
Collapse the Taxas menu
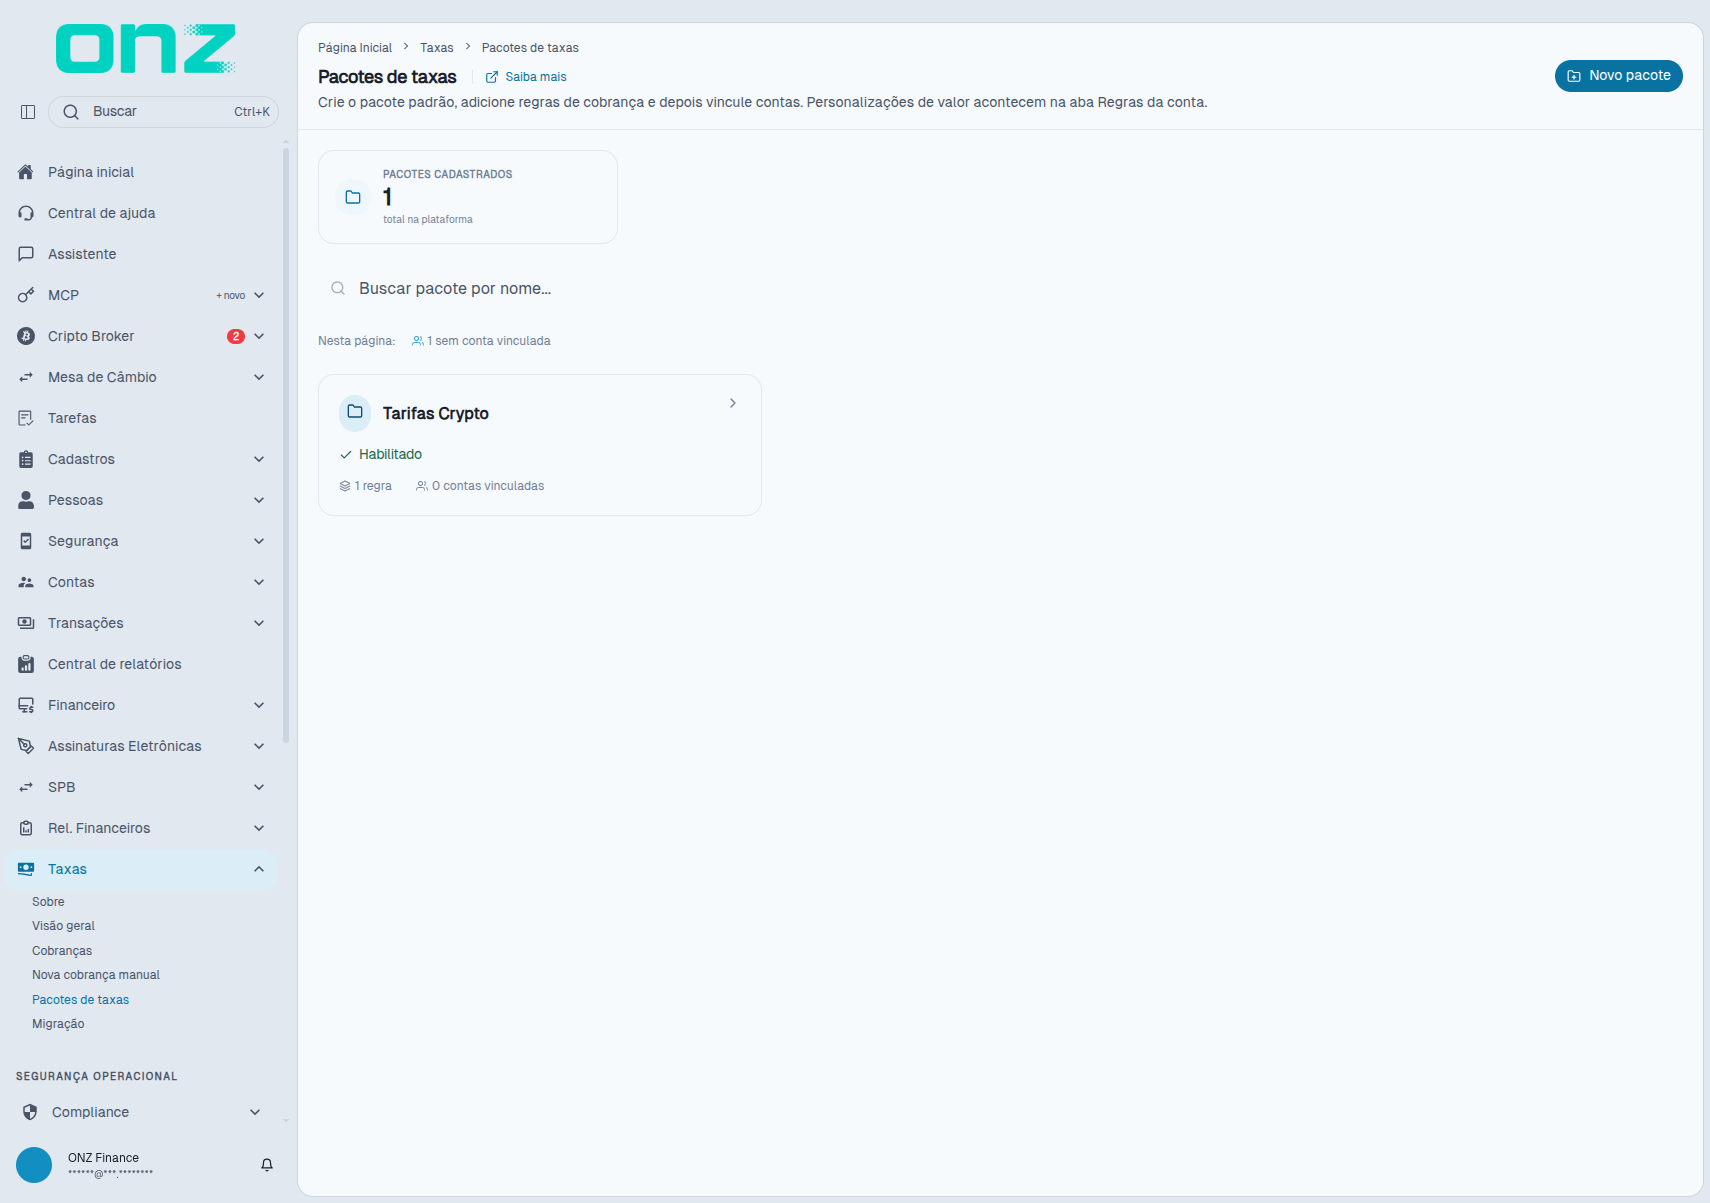point(259,869)
